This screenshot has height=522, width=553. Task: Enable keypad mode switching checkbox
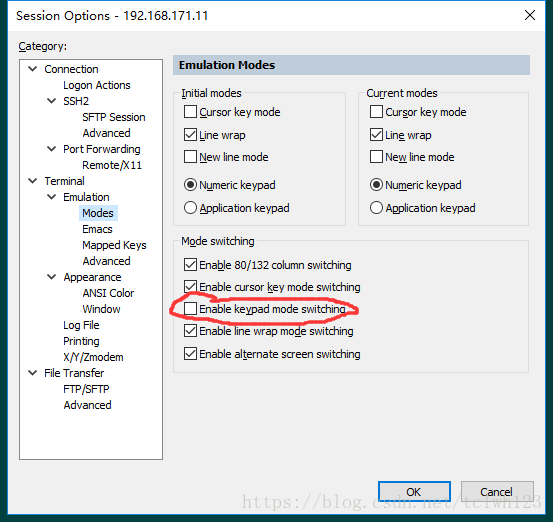pyautogui.click(x=190, y=309)
